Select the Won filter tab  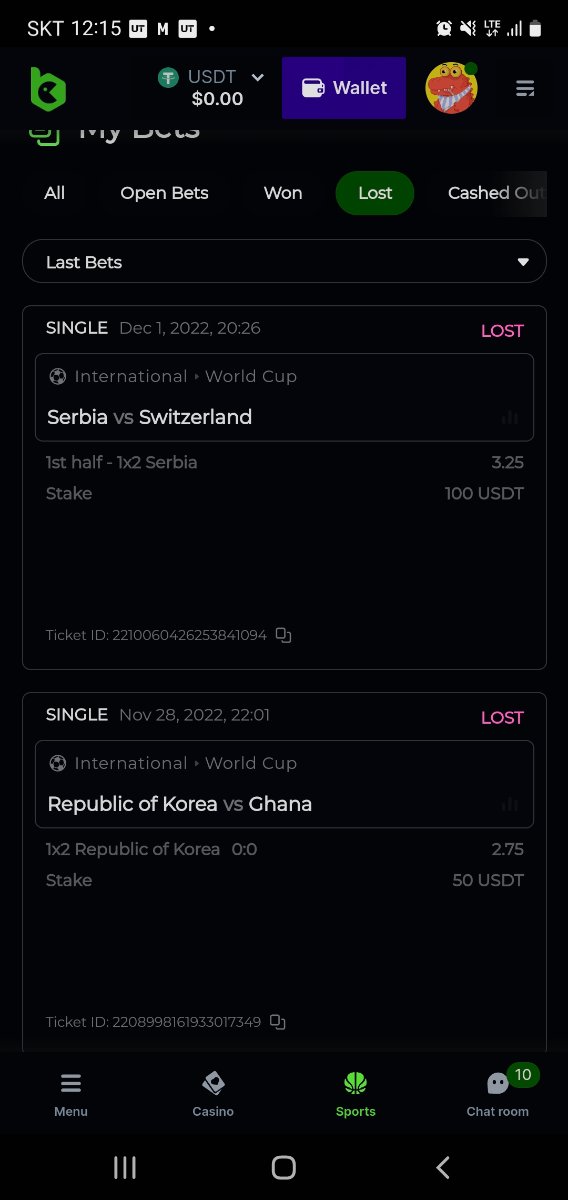(283, 193)
